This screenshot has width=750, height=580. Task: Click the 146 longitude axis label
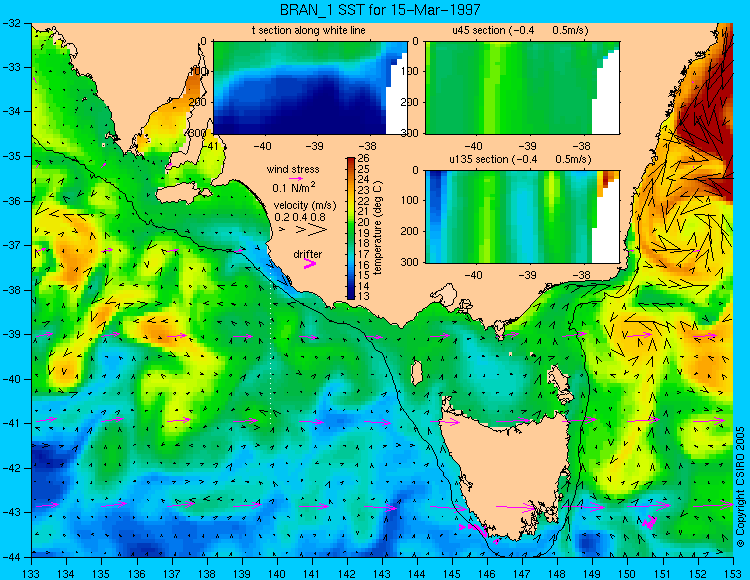[487, 573]
